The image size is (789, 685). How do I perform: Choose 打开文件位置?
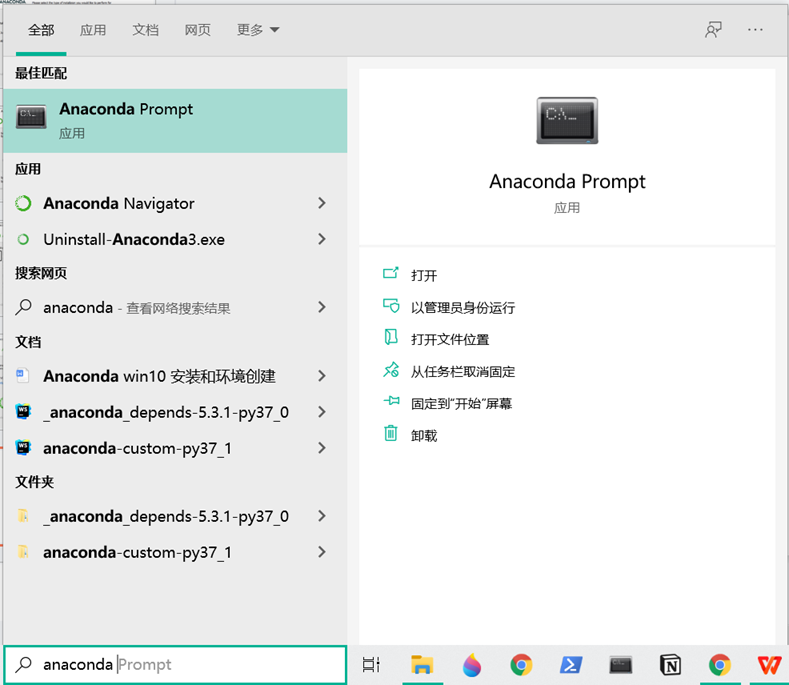tap(450, 340)
